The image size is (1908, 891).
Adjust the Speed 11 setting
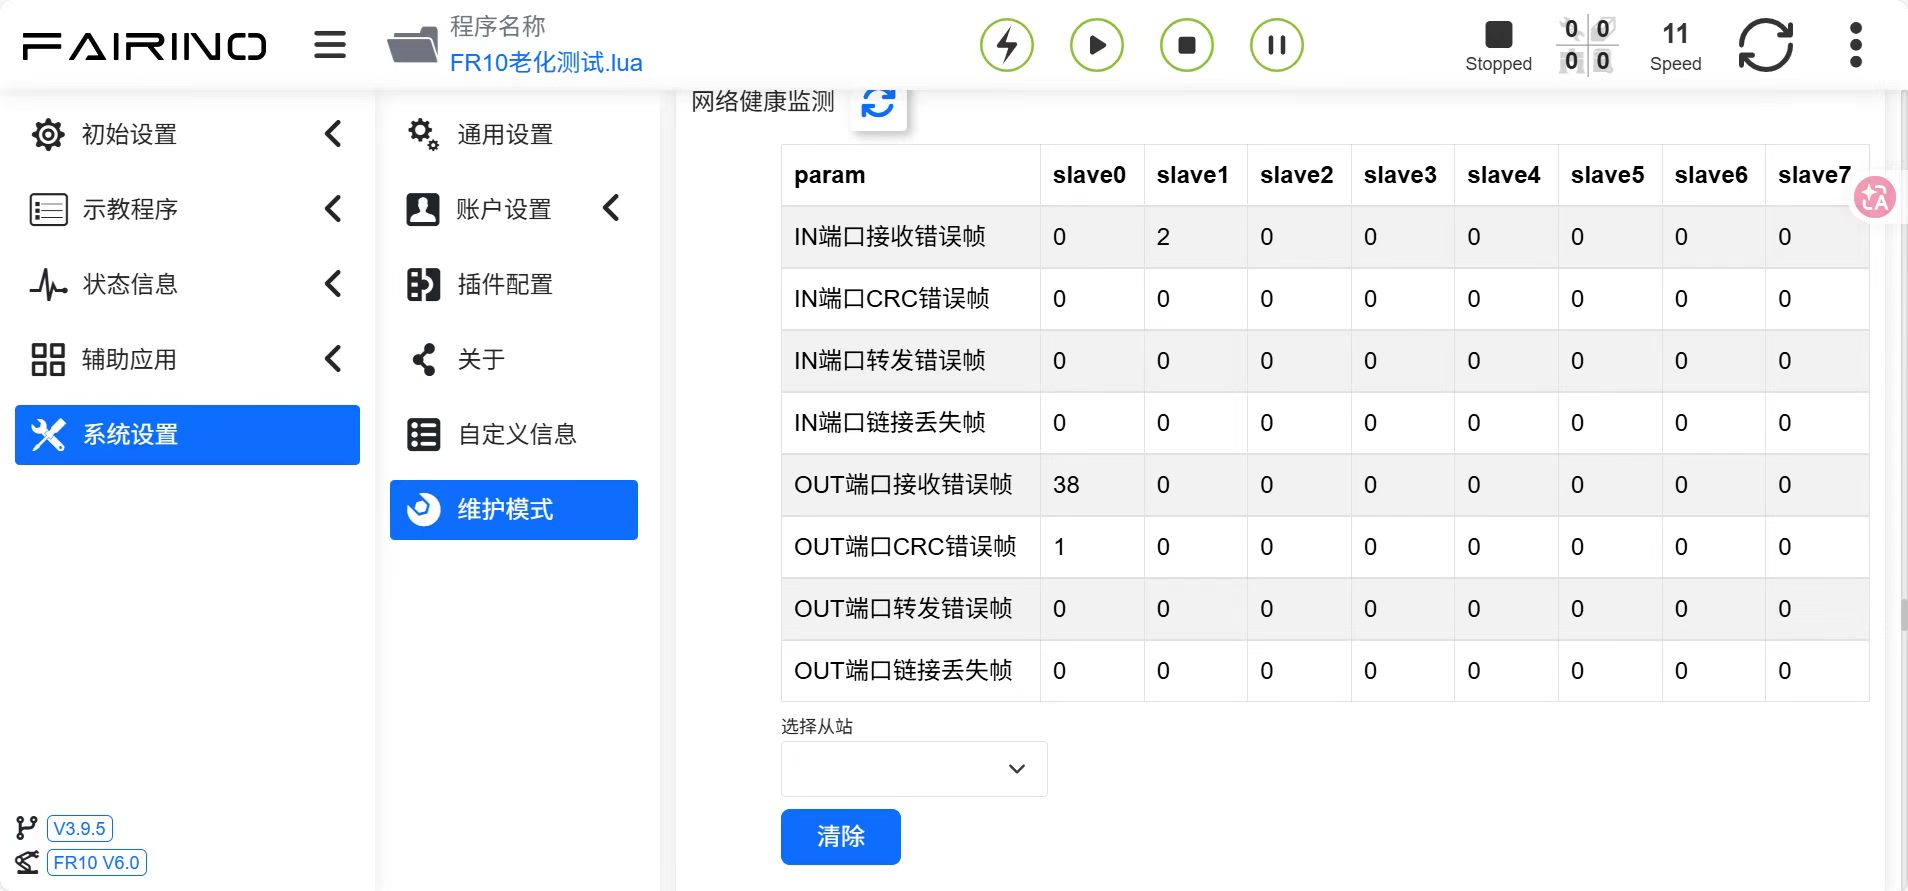pyautogui.click(x=1675, y=46)
